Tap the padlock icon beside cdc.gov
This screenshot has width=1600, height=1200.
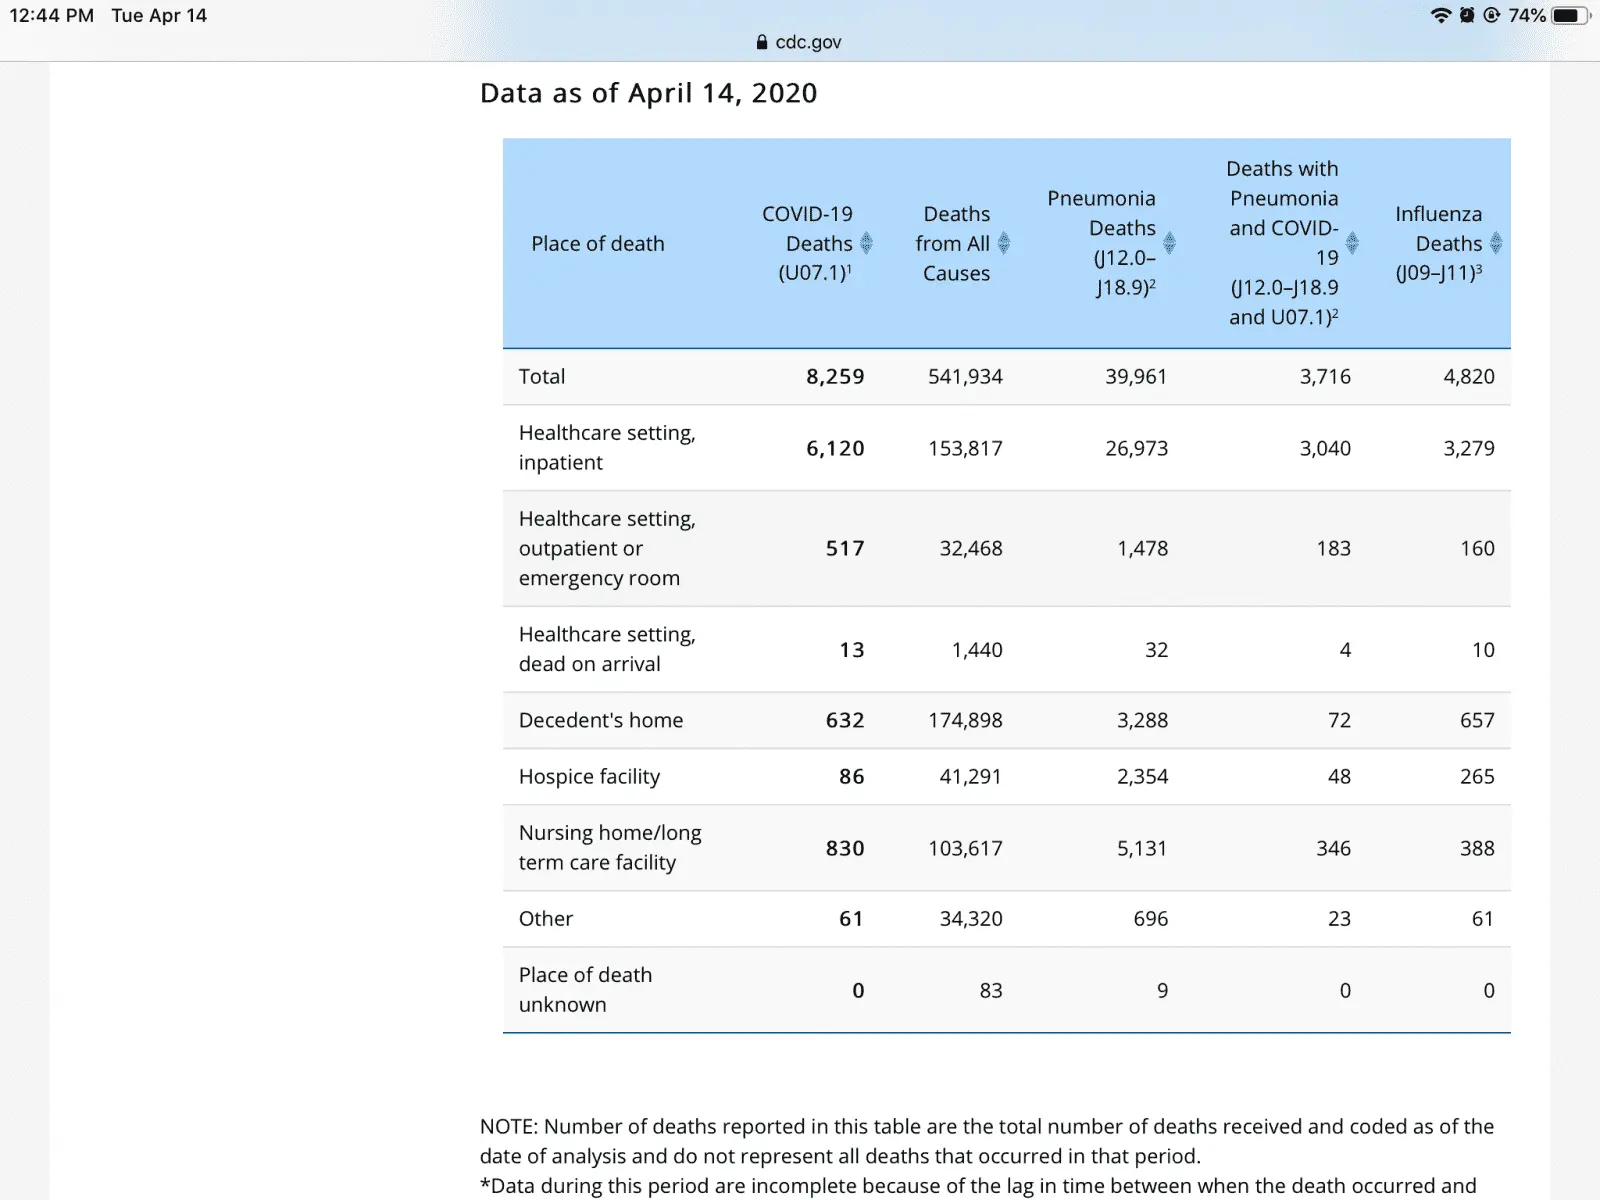point(762,42)
